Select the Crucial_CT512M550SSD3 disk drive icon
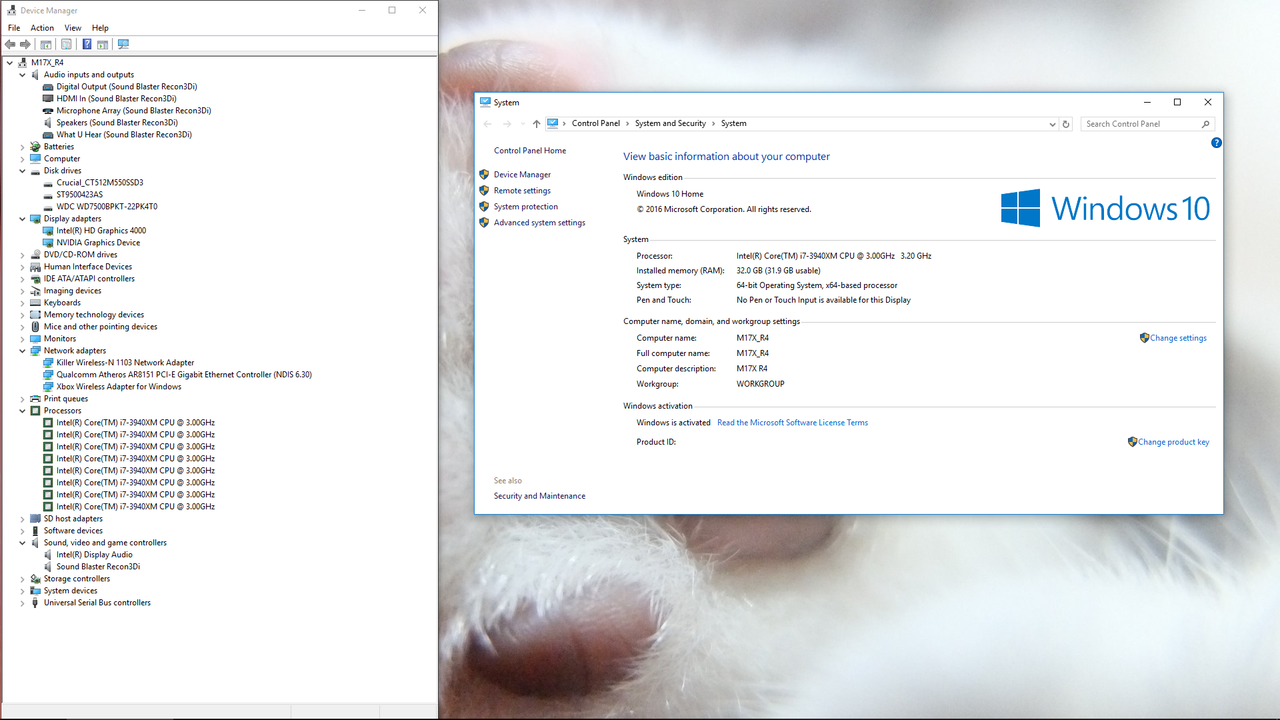 click(48, 183)
